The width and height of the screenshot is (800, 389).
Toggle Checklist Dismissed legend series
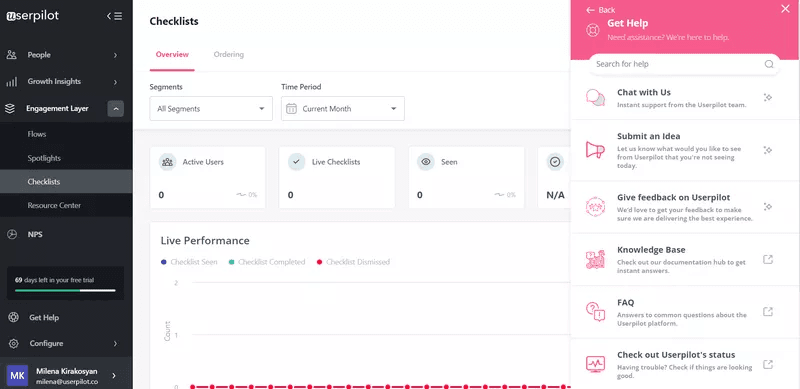point(353,262)
